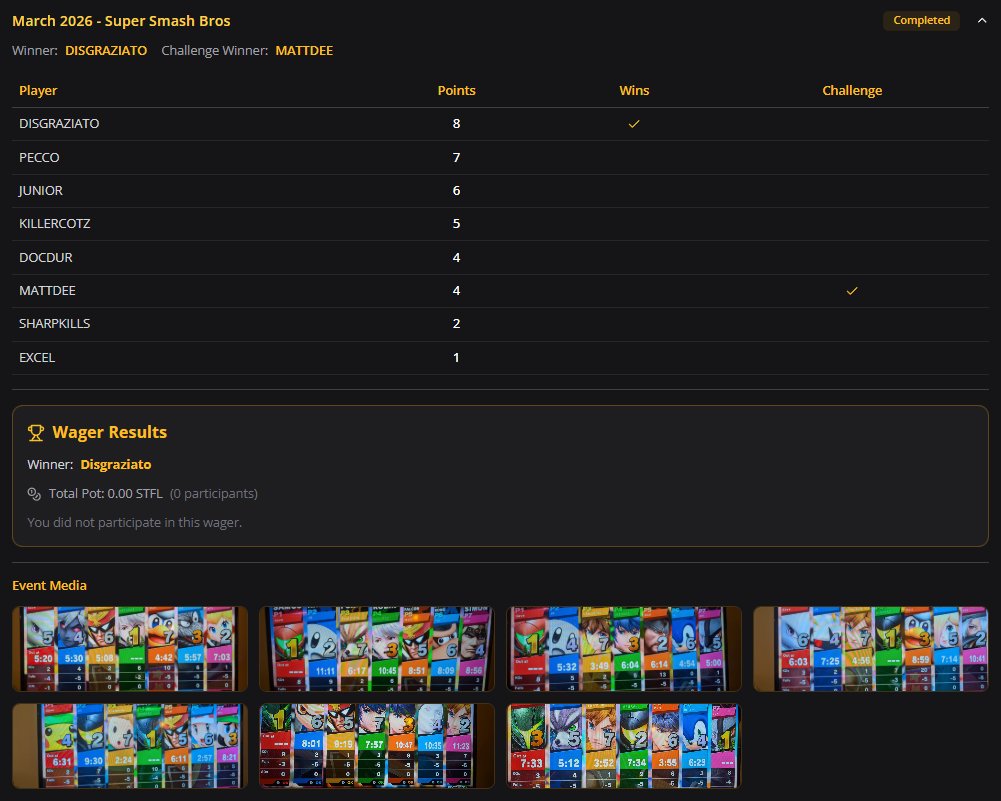Screen dimensions: 1001x801
Task: Click the Event Media heading
Action: (49, 585)
